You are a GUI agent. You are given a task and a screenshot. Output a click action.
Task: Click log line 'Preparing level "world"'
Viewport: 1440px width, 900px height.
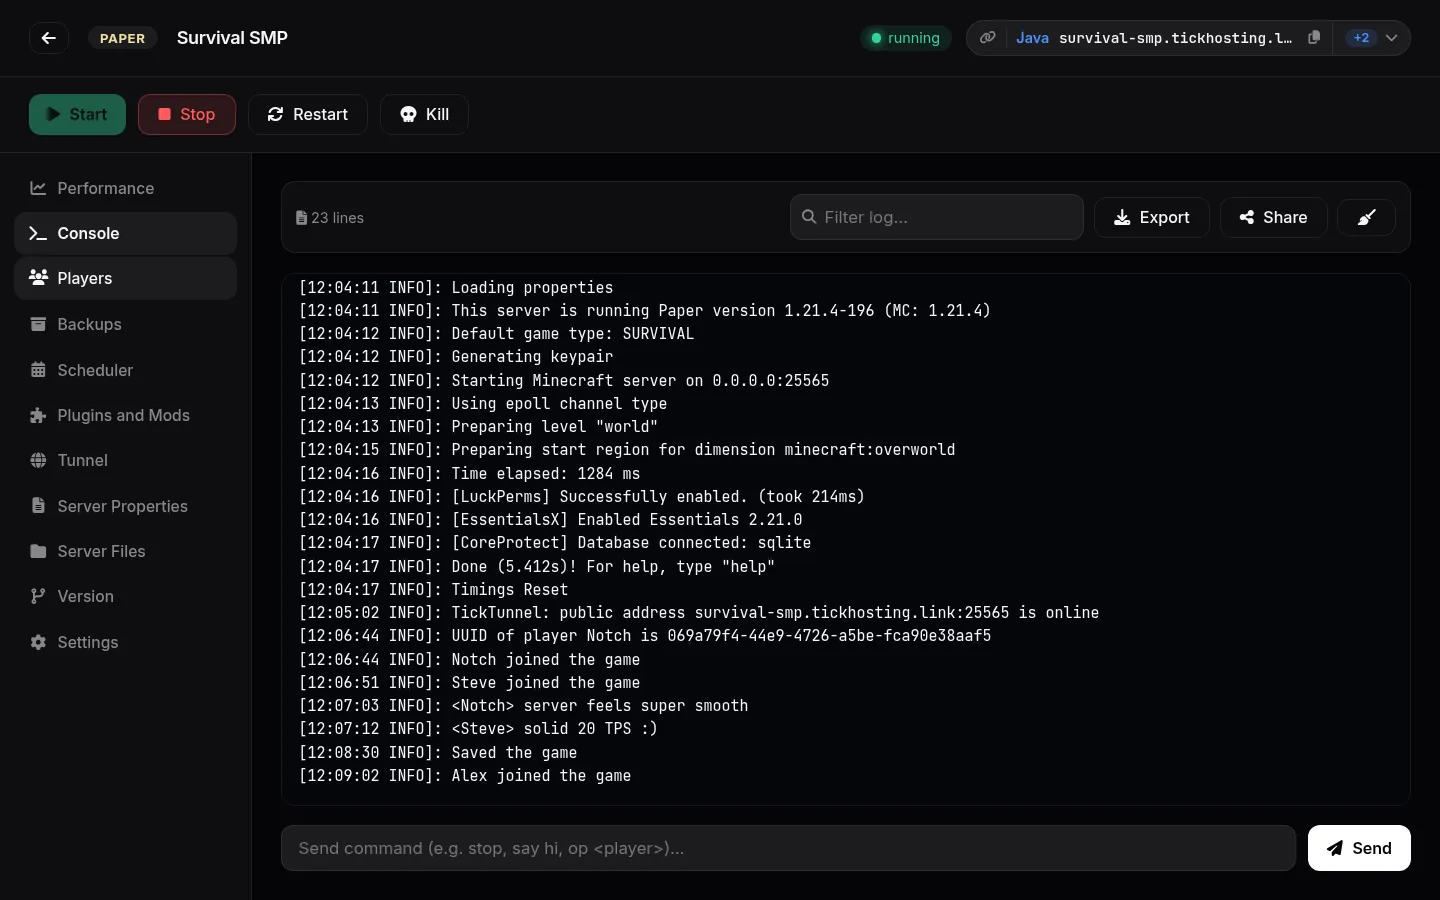(x=478, y=427)
